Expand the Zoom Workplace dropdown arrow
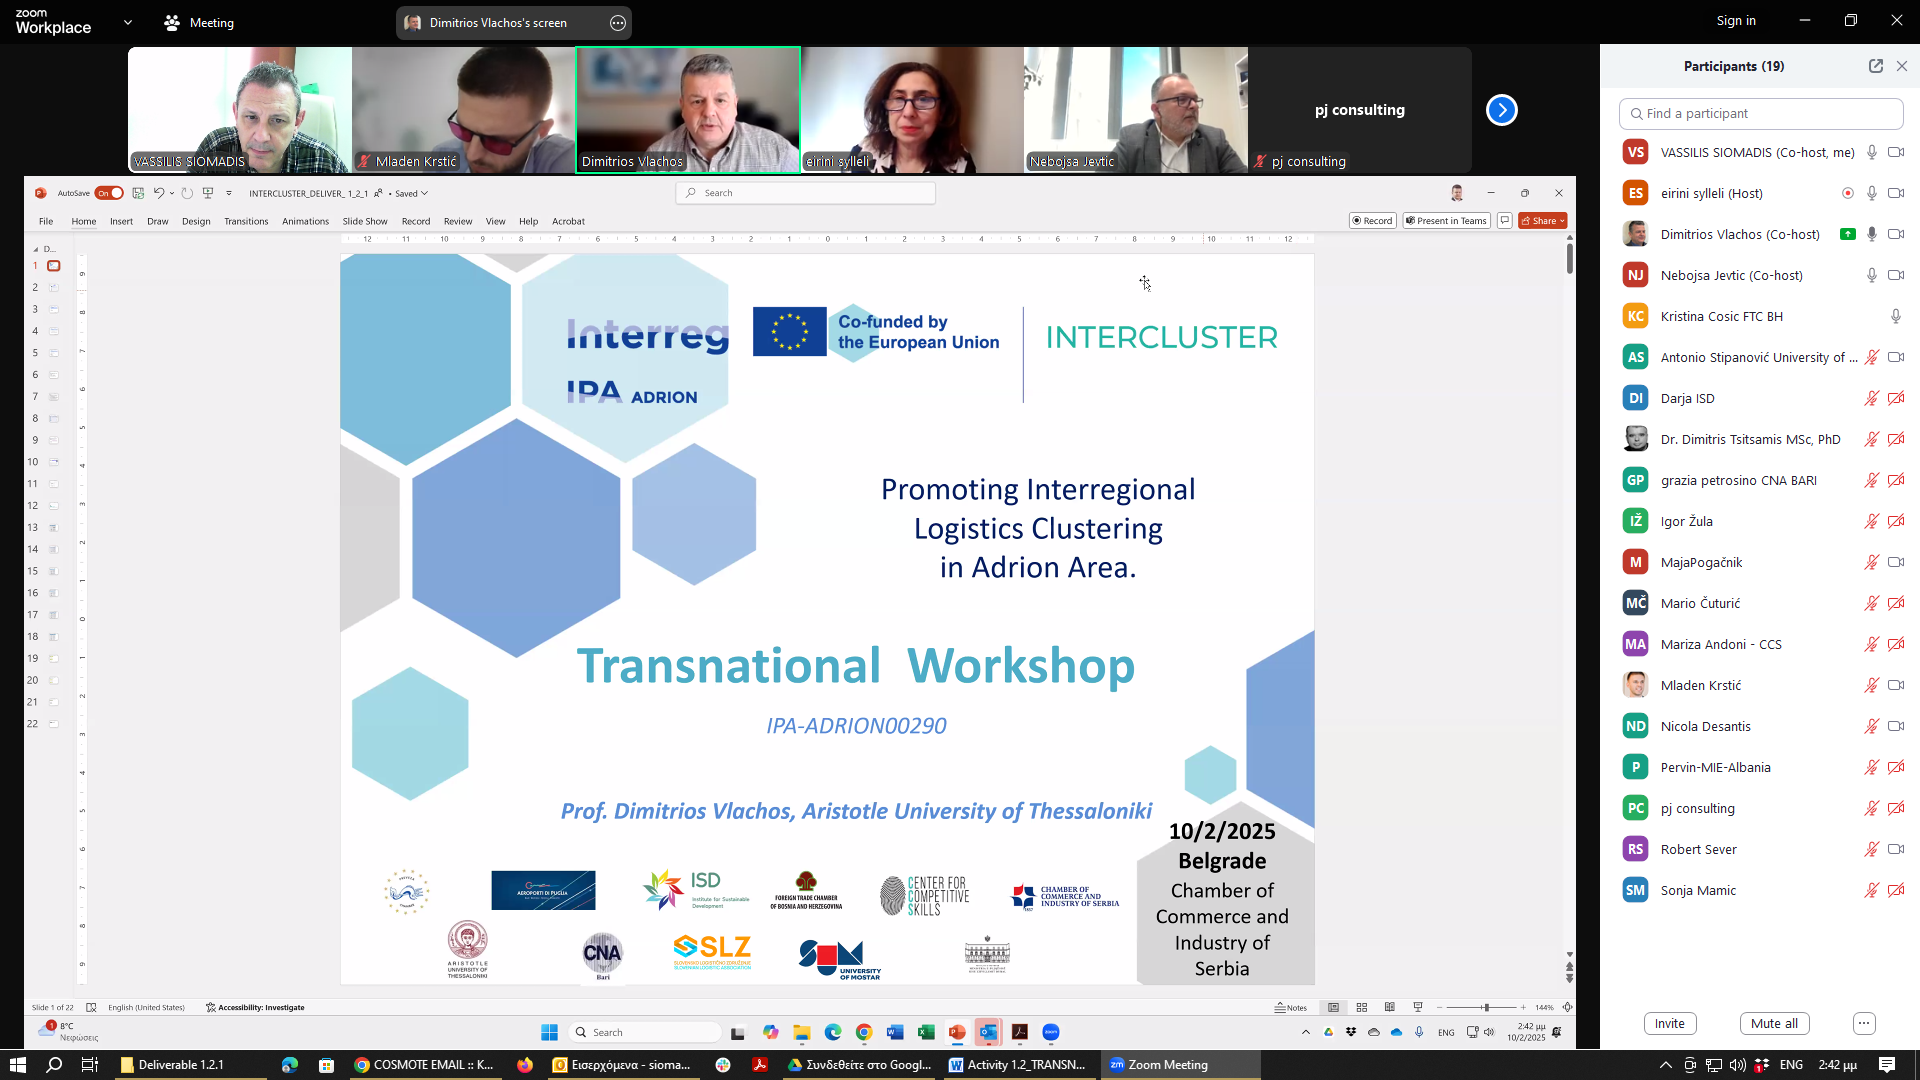Image resolution: width=1920 pixels, height=1080 pixels. [x=127, y=22]
